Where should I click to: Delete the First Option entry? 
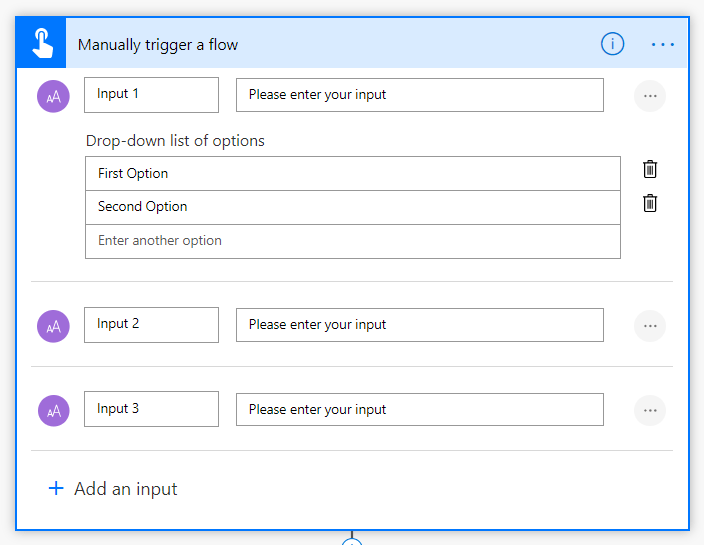coord(650,169)
